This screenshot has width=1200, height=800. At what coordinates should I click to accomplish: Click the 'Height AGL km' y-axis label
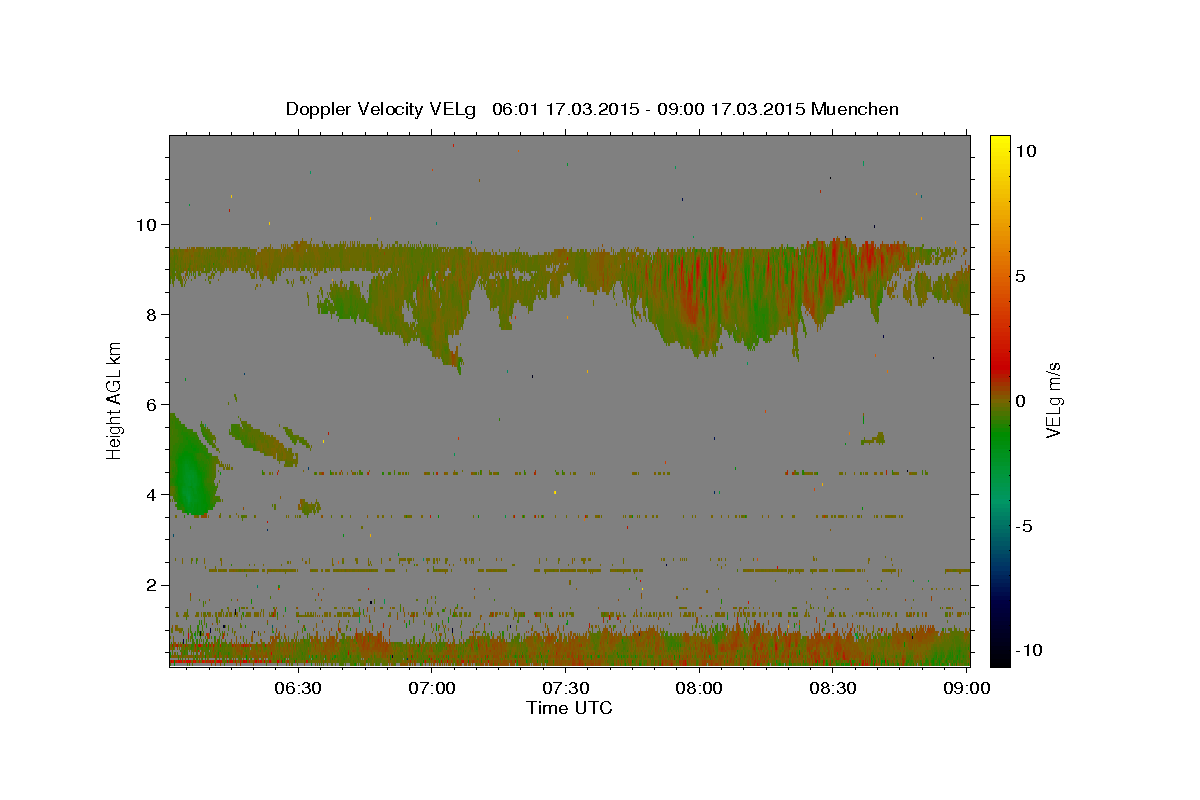[x=115, y=400]
